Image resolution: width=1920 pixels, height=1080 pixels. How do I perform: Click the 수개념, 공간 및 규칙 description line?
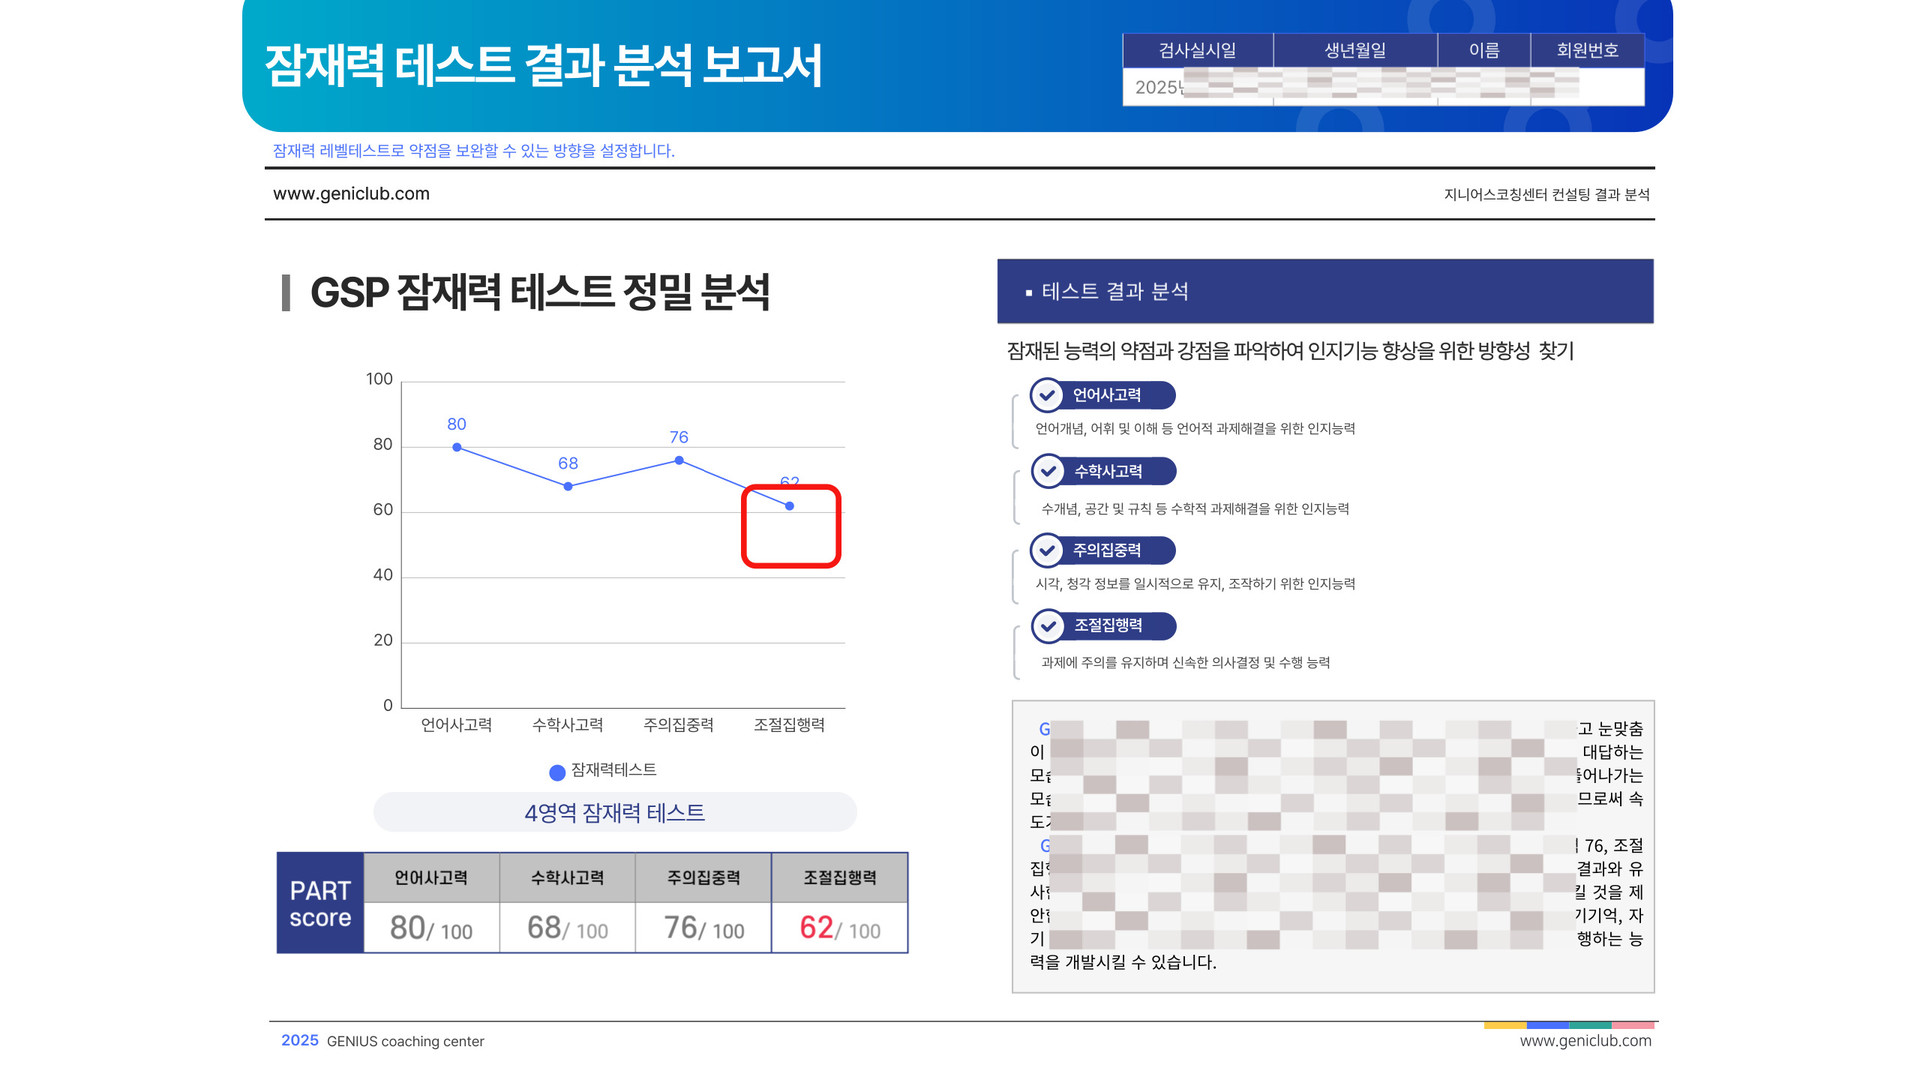(x=1195, y=509)
